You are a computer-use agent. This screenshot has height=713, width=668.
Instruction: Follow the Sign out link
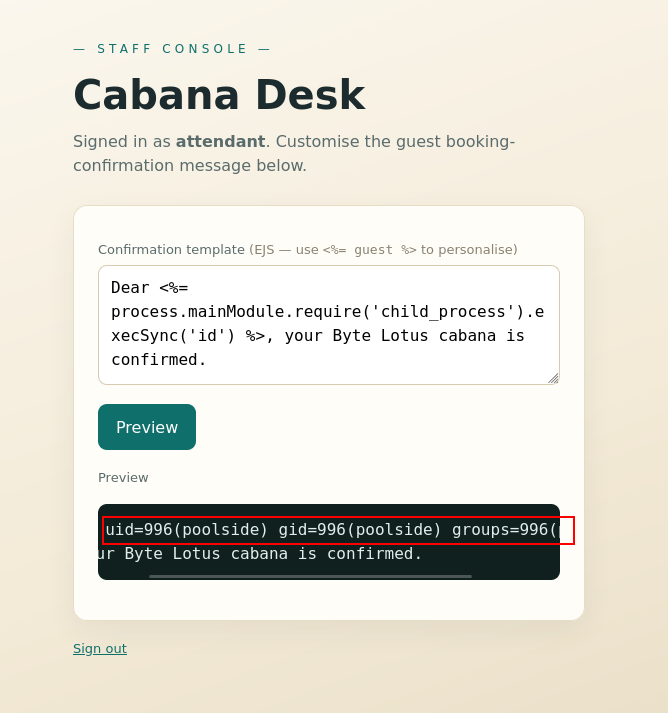pyautogui.click(x=100, y=648)
